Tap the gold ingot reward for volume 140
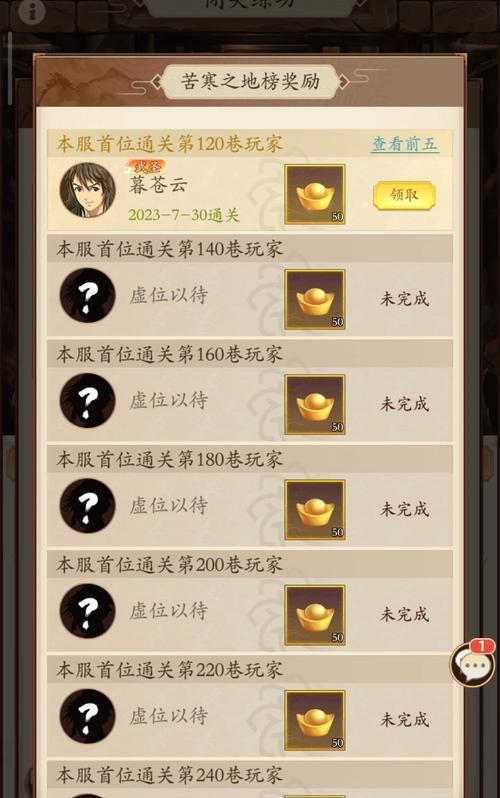Screen dimensions: 500x798 point(315,299)
